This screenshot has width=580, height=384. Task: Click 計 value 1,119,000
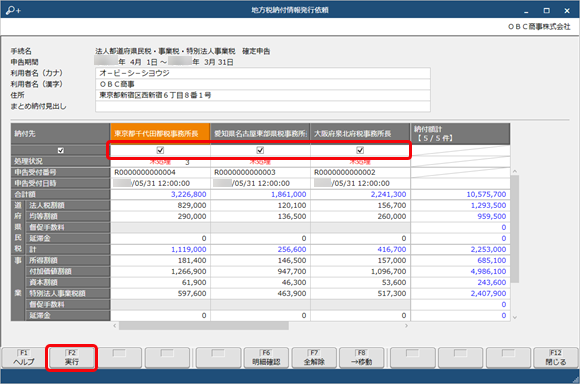[x=189, y=250]
